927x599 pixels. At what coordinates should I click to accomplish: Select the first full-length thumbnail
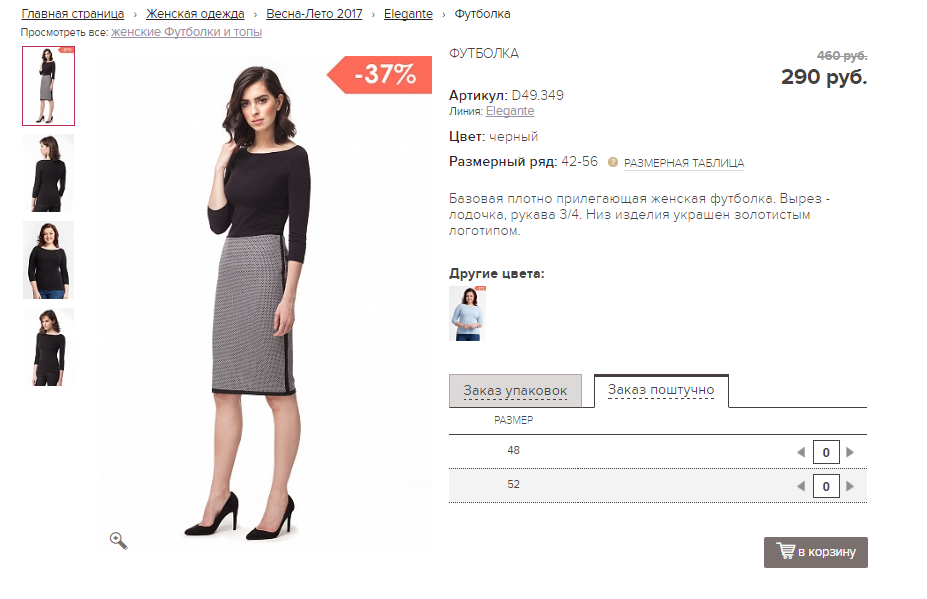[48, 86]
